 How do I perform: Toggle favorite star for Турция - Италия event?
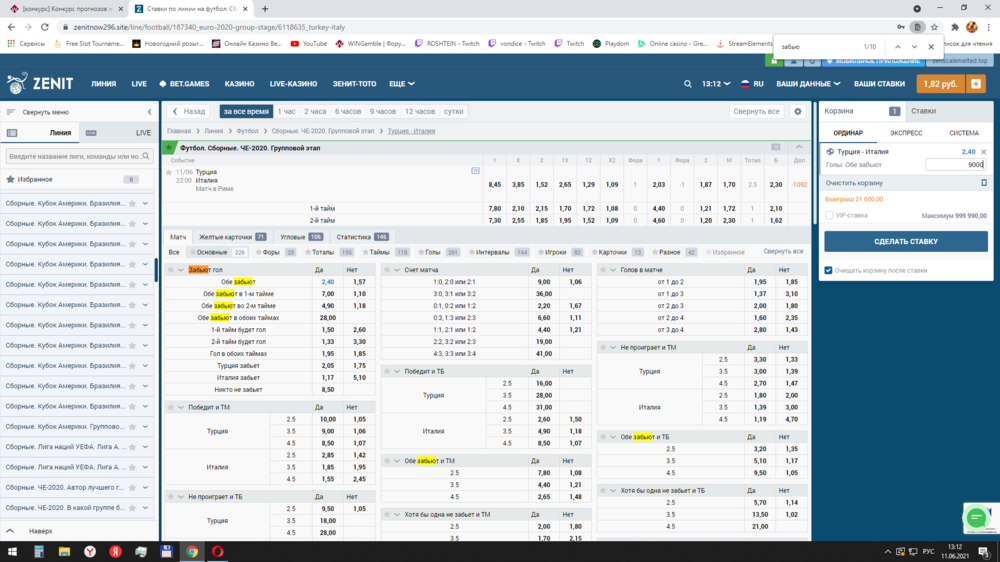[170, 172]
